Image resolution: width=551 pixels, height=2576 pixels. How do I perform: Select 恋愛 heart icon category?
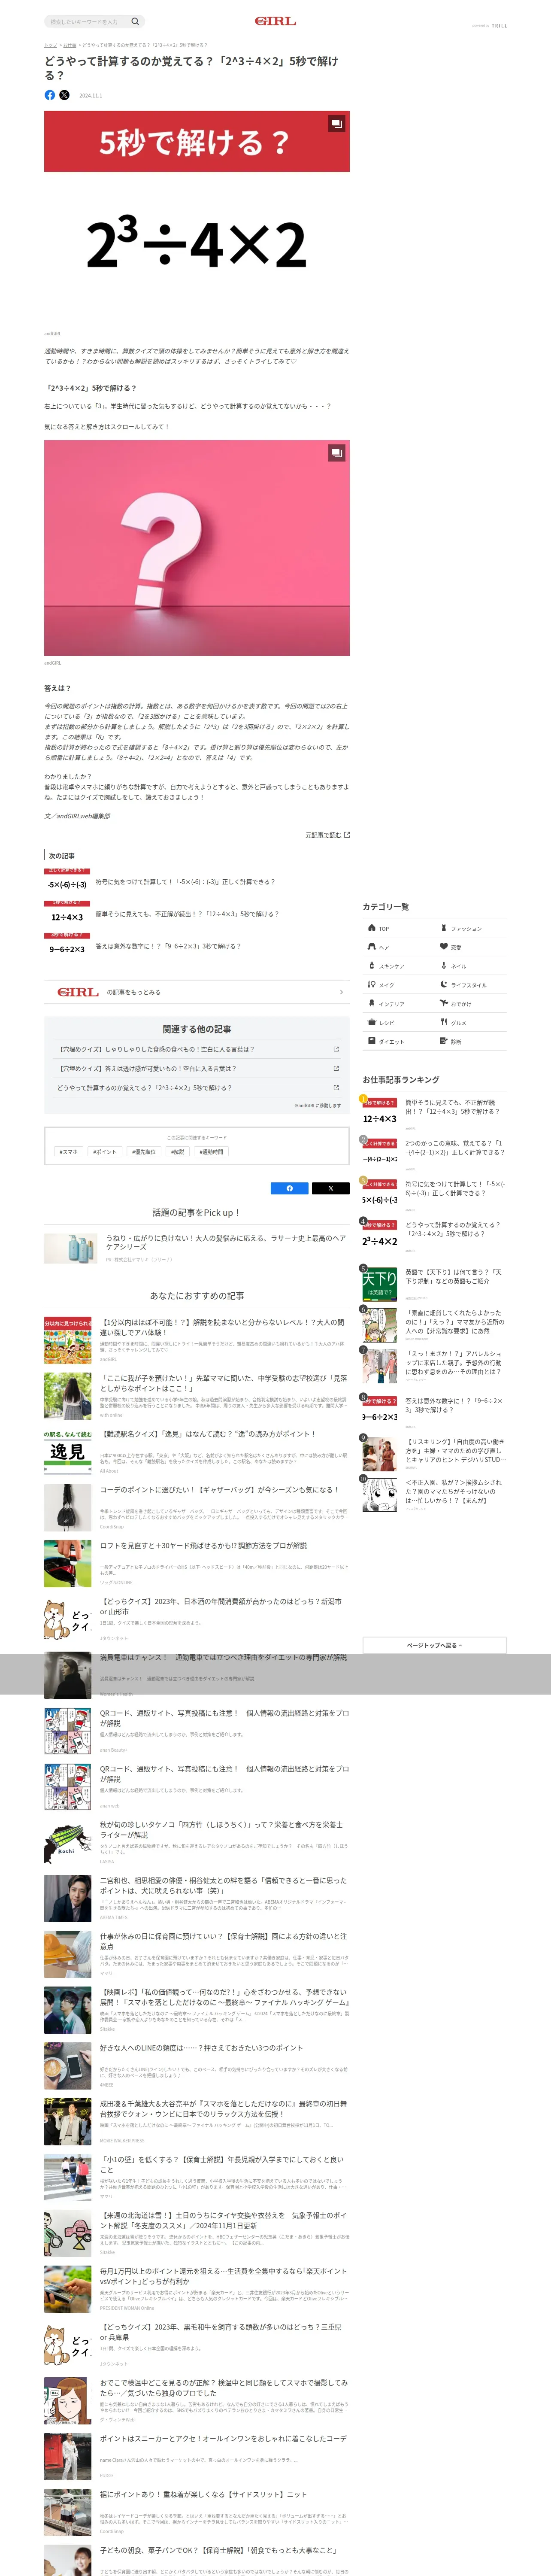coord(444,947)
